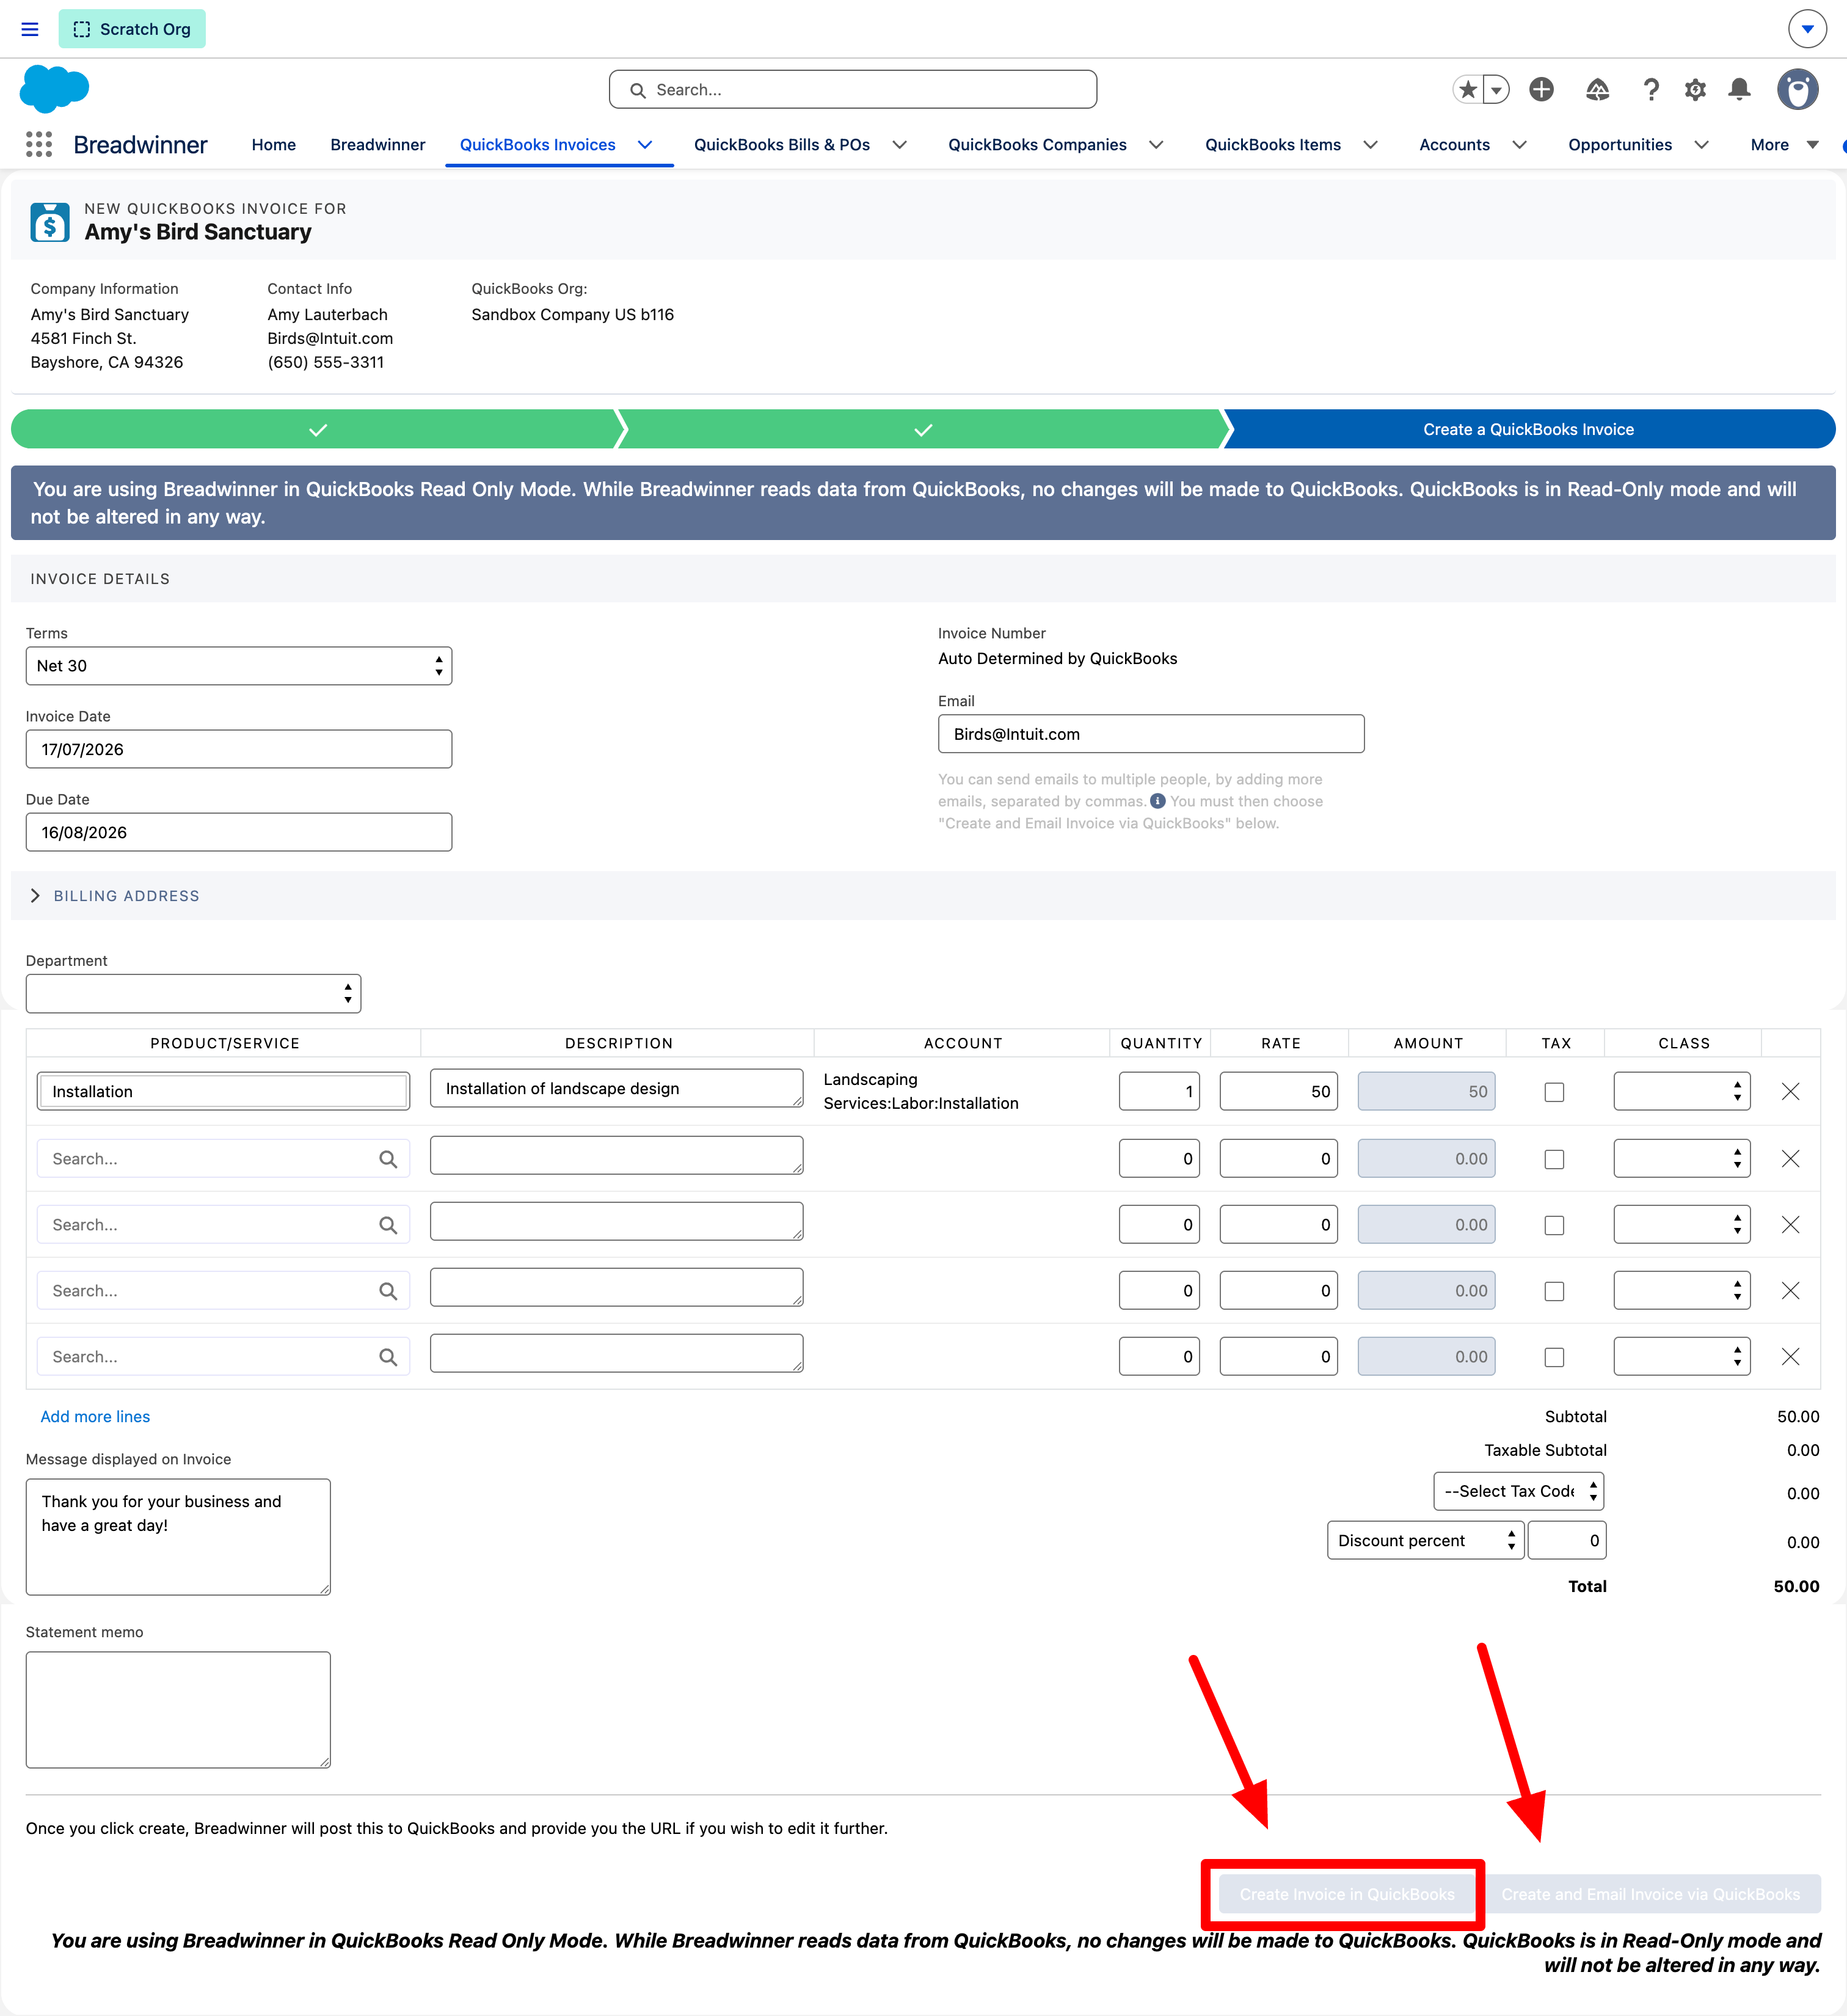Remove the fifth line item with X
This screenshot has height=2016, width=1847.
pos(1790,1357)
